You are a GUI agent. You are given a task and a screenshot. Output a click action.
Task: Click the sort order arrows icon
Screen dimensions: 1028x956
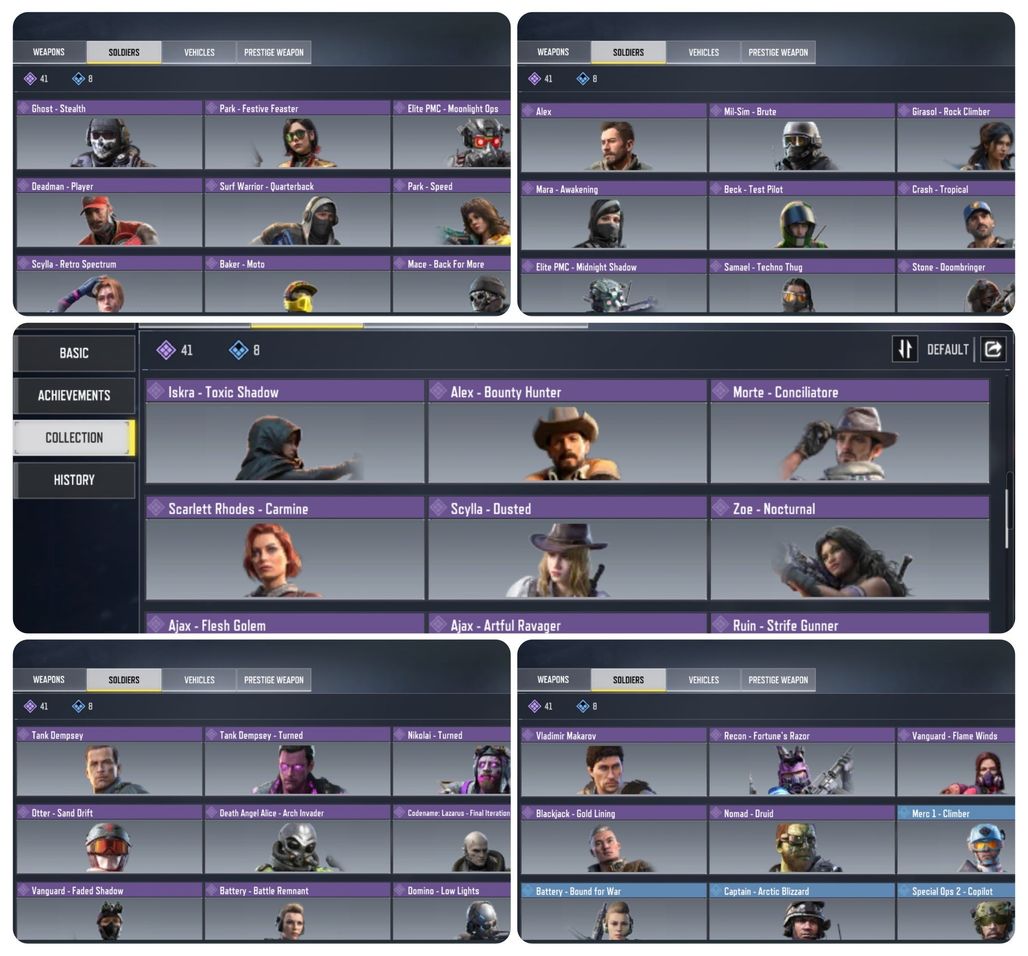pos(905,349)
